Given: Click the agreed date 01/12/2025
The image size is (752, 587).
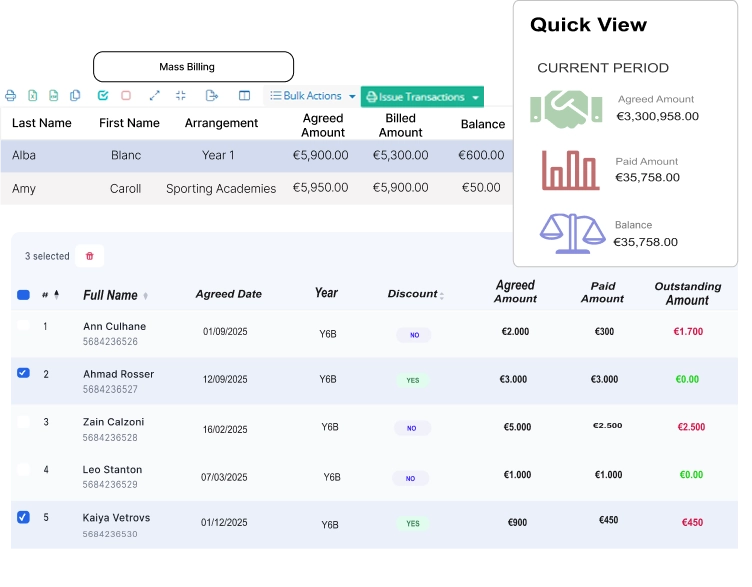Looking at the screenshot, I should click(x=224, y=522).
